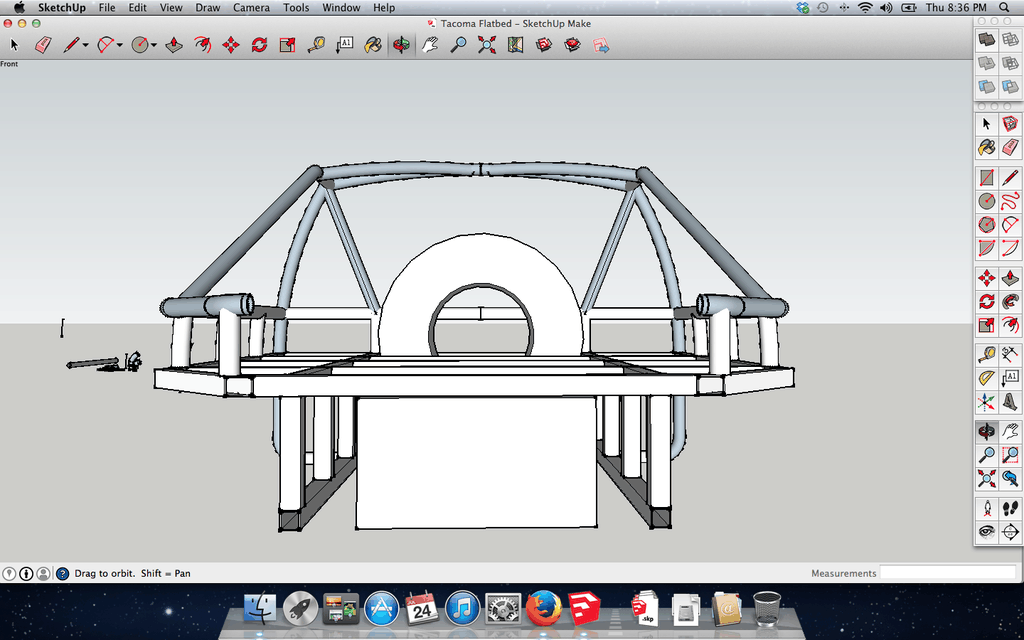
Task: Select the Axes tool
Action: 987,402
